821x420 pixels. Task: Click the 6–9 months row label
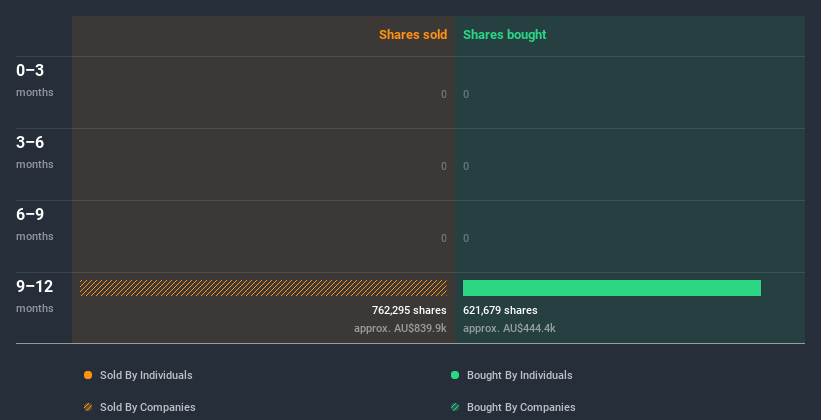(x=35, y=224)
